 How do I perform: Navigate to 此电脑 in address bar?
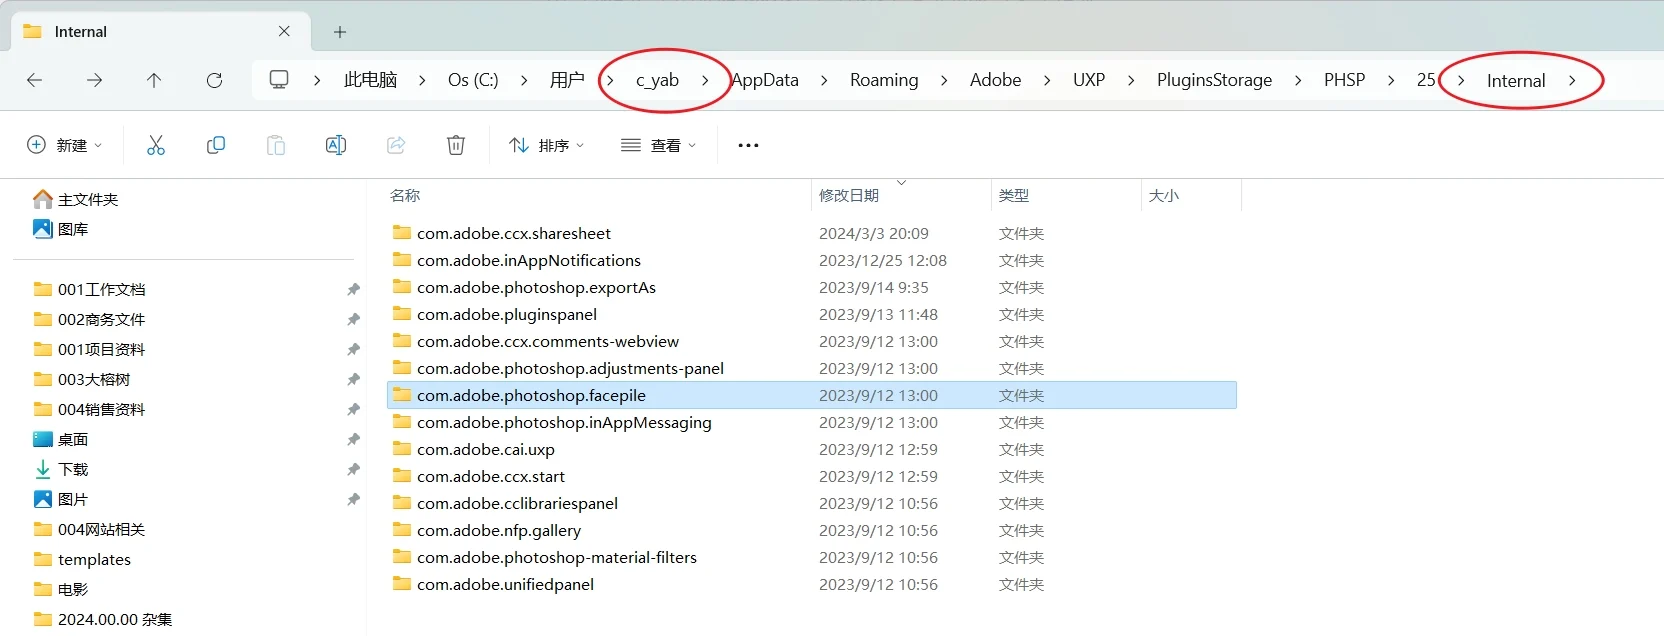point(370,80)
